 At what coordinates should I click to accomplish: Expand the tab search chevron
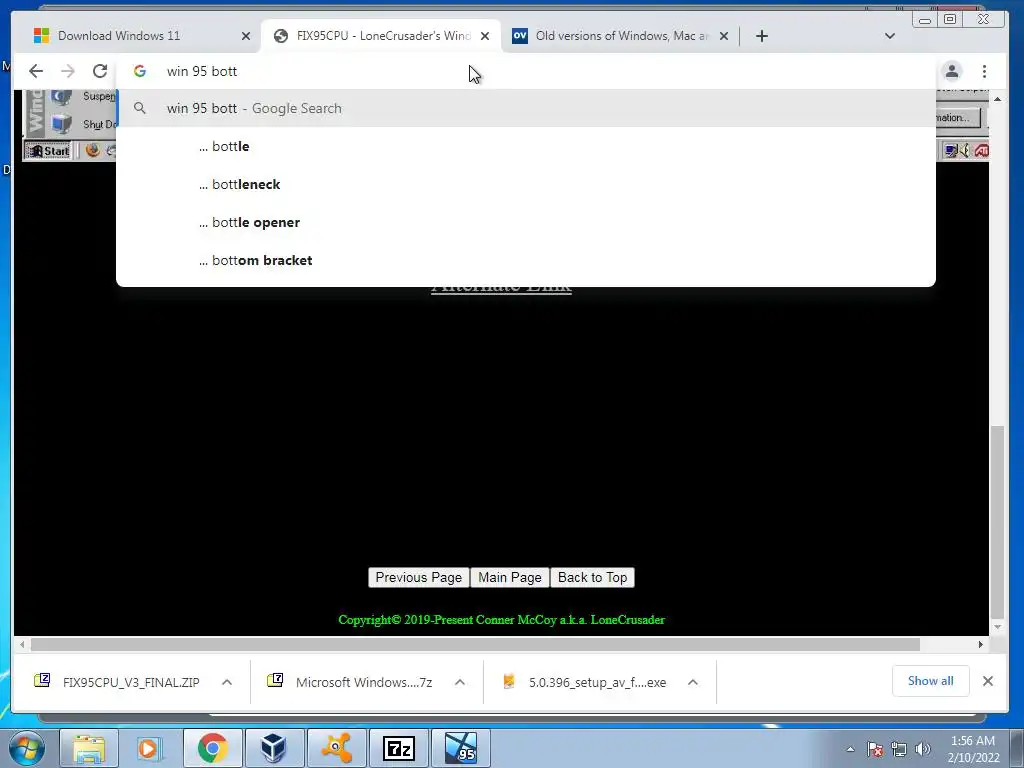tap(889, 36)
